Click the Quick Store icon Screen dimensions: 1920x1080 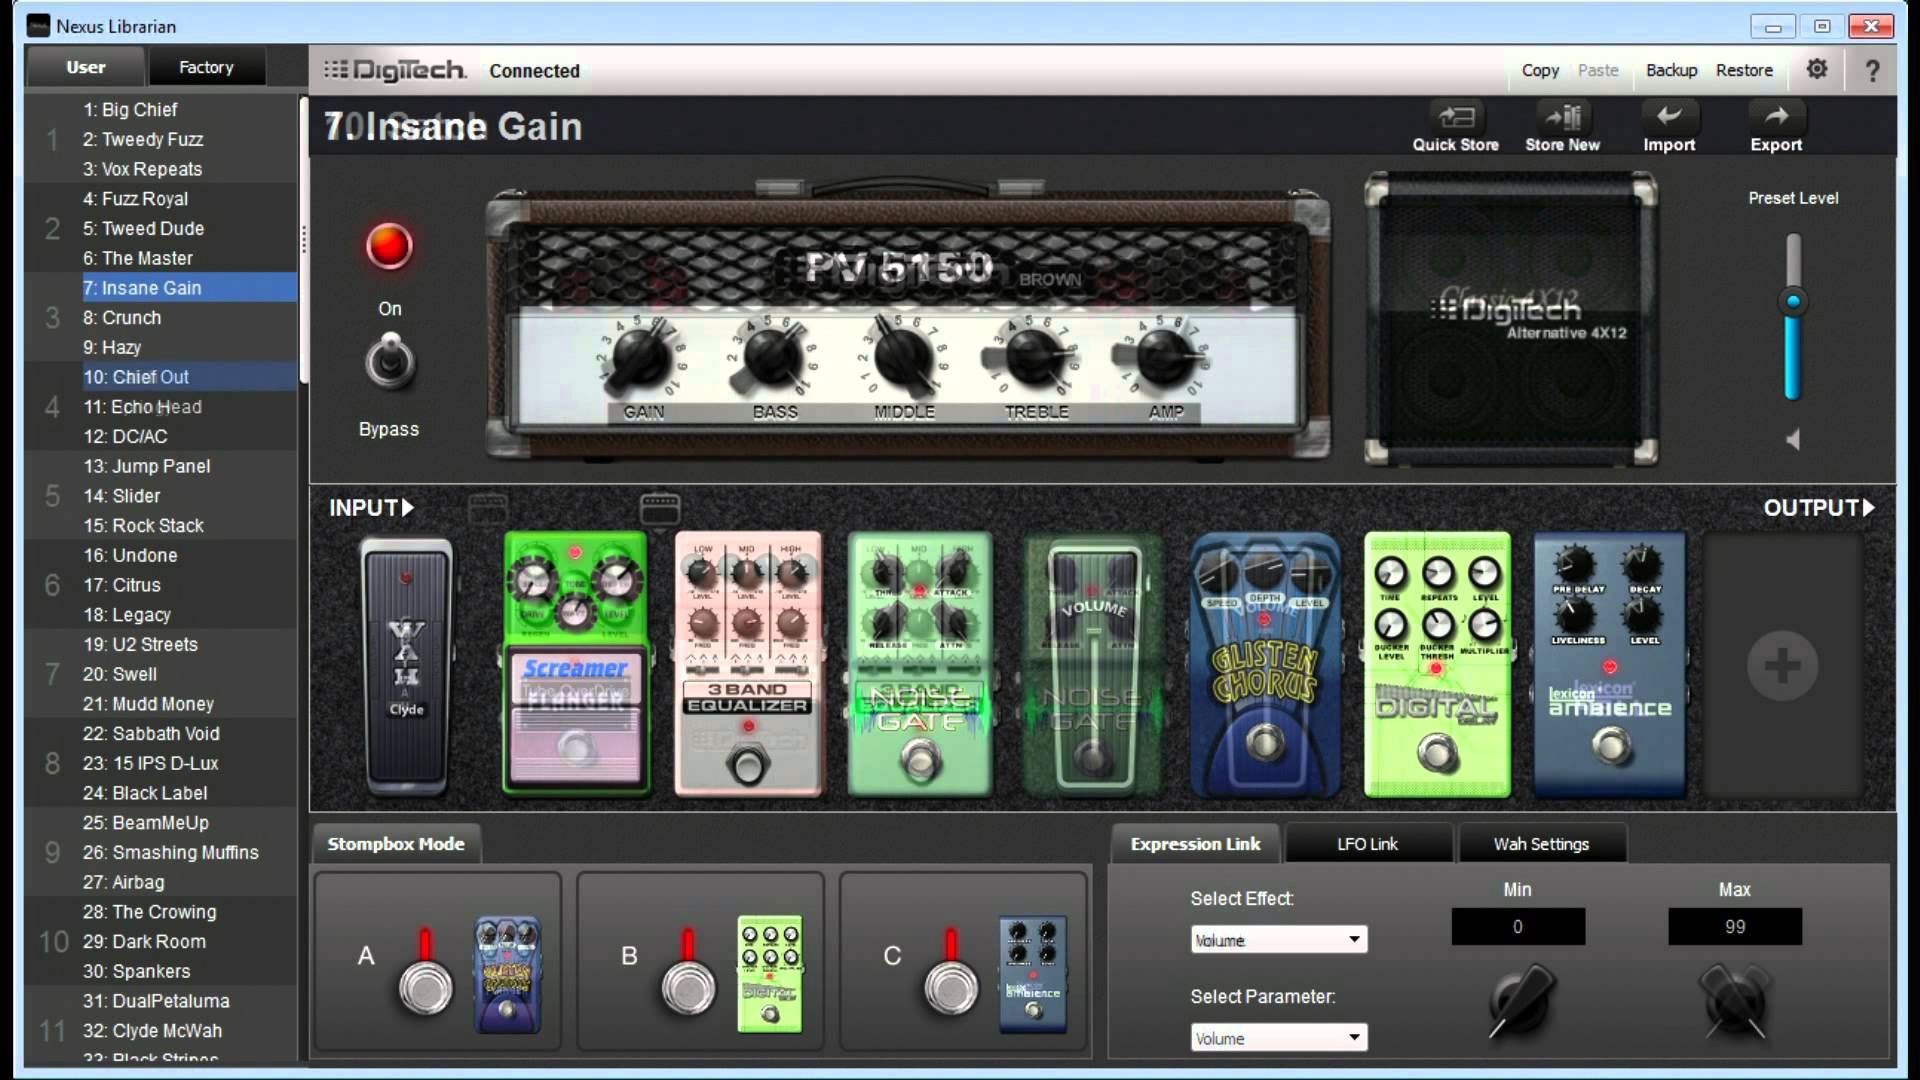tap(1456, 118)
